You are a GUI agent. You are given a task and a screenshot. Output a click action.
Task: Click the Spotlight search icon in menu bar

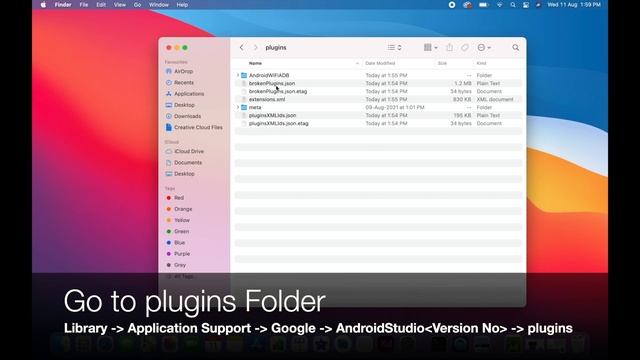[x=513, y=5]
